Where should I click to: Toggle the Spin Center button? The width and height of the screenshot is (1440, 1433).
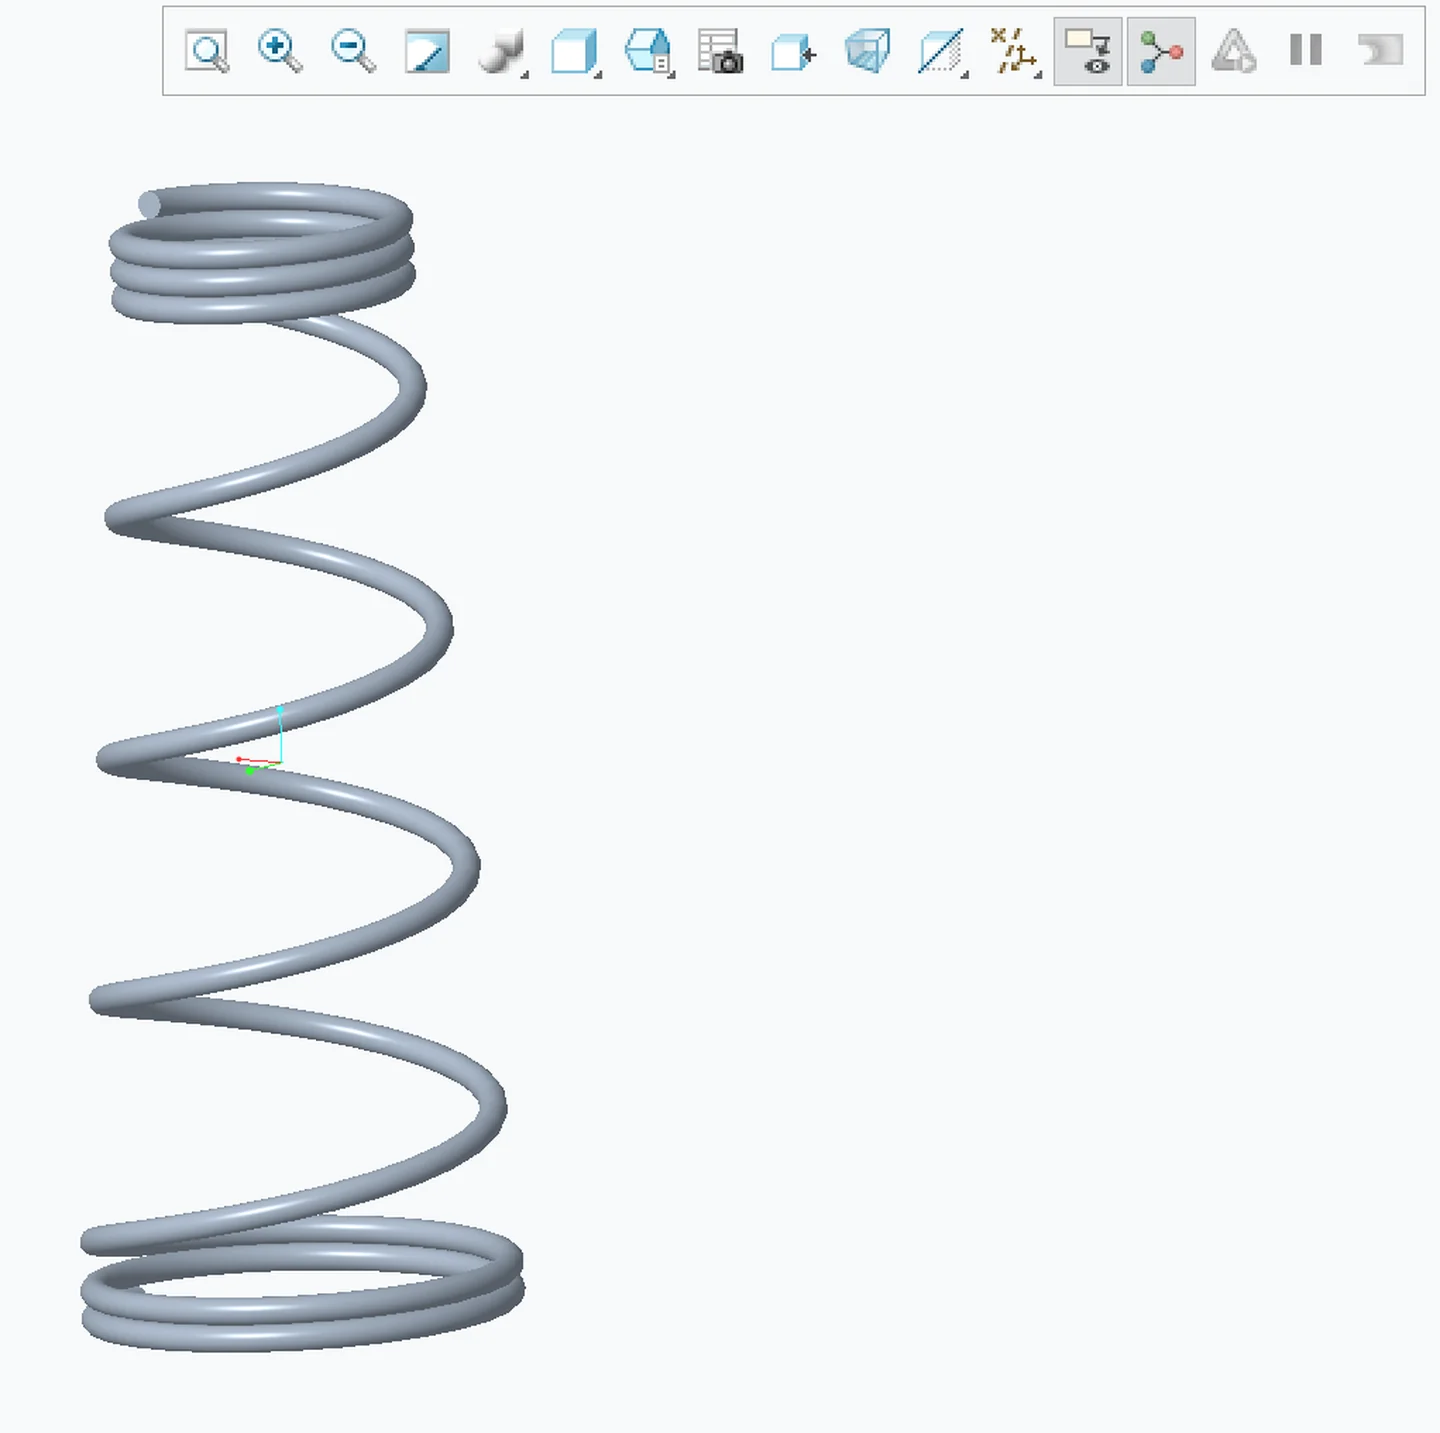click(1161, 51)
